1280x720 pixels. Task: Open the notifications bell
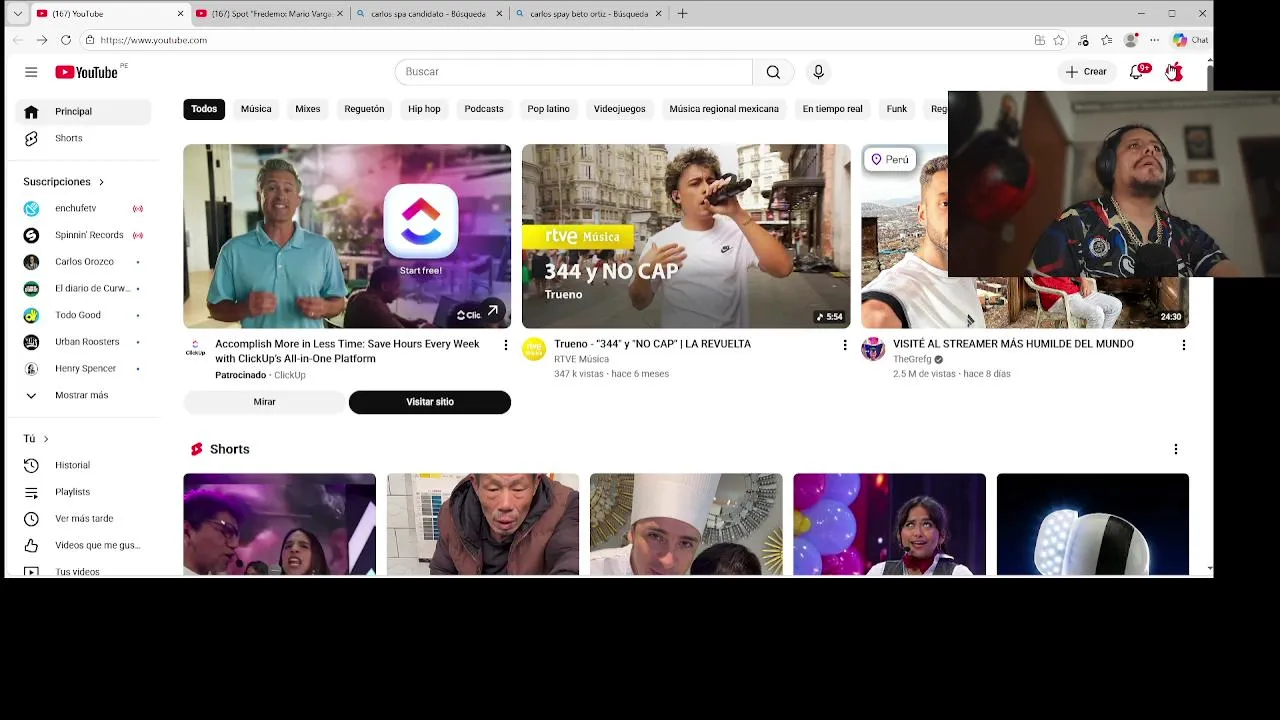1137,72
